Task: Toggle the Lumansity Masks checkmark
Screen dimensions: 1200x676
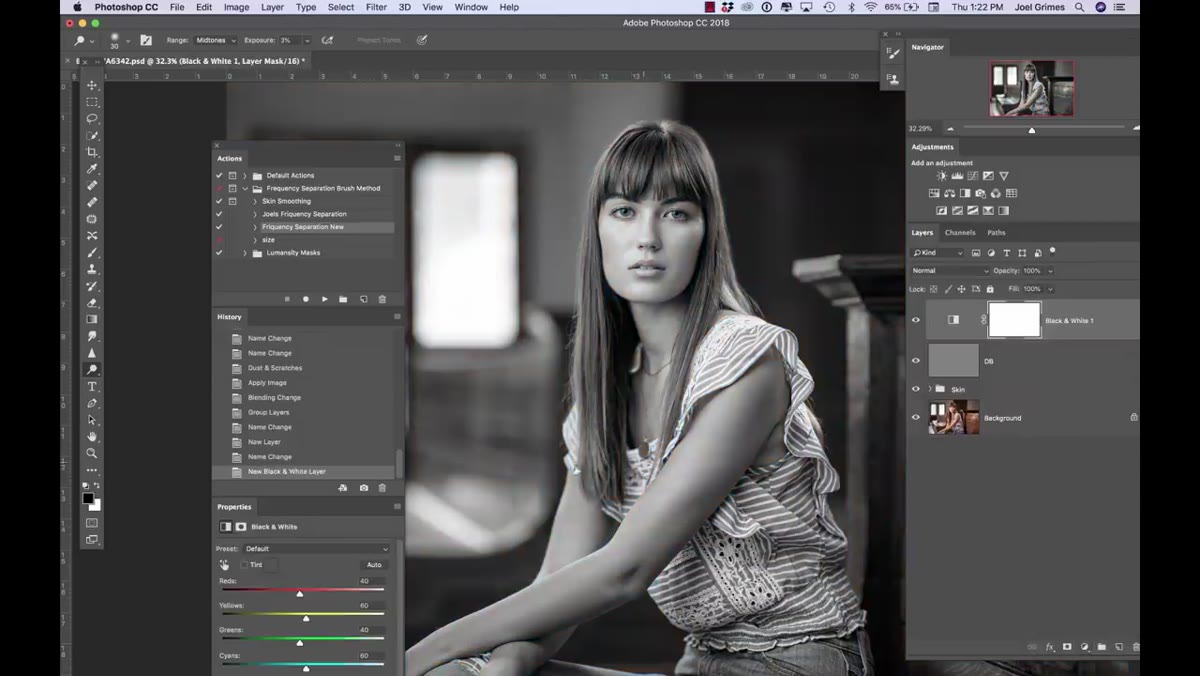Action: [219, 253]
